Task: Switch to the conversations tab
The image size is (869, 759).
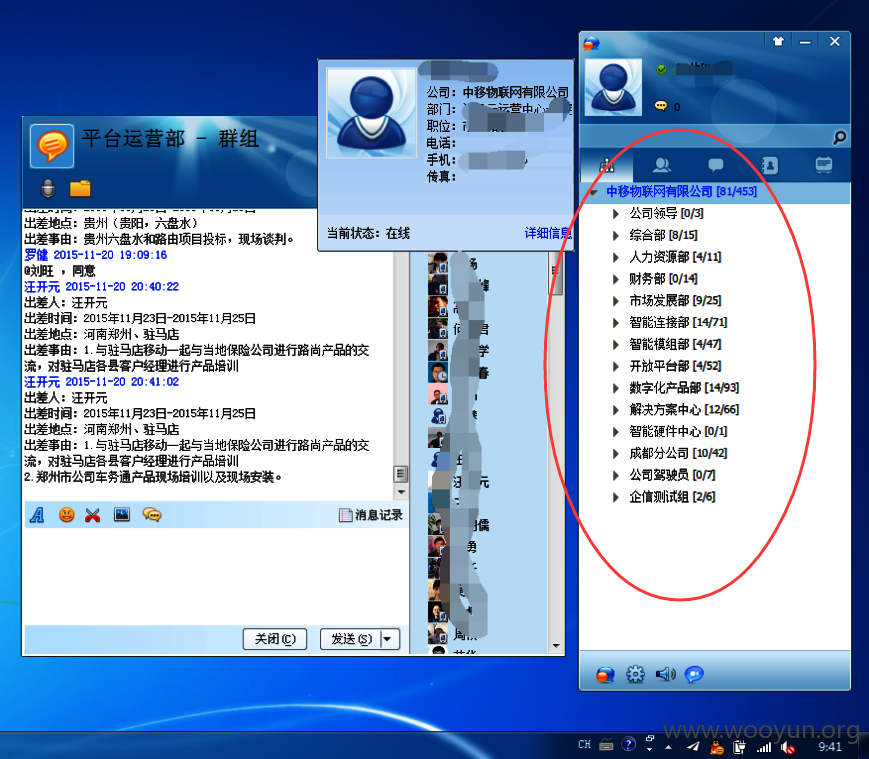Action: click(x=715, y=165)
